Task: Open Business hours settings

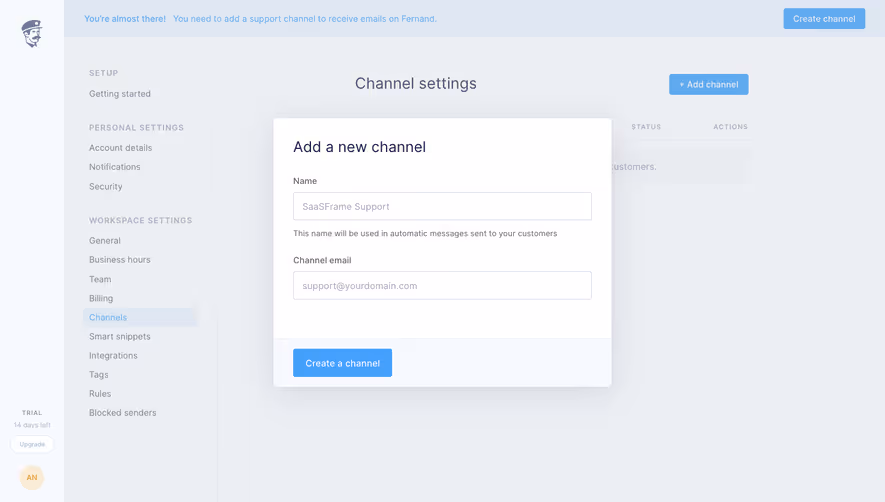Action: [x=120, y=260]
